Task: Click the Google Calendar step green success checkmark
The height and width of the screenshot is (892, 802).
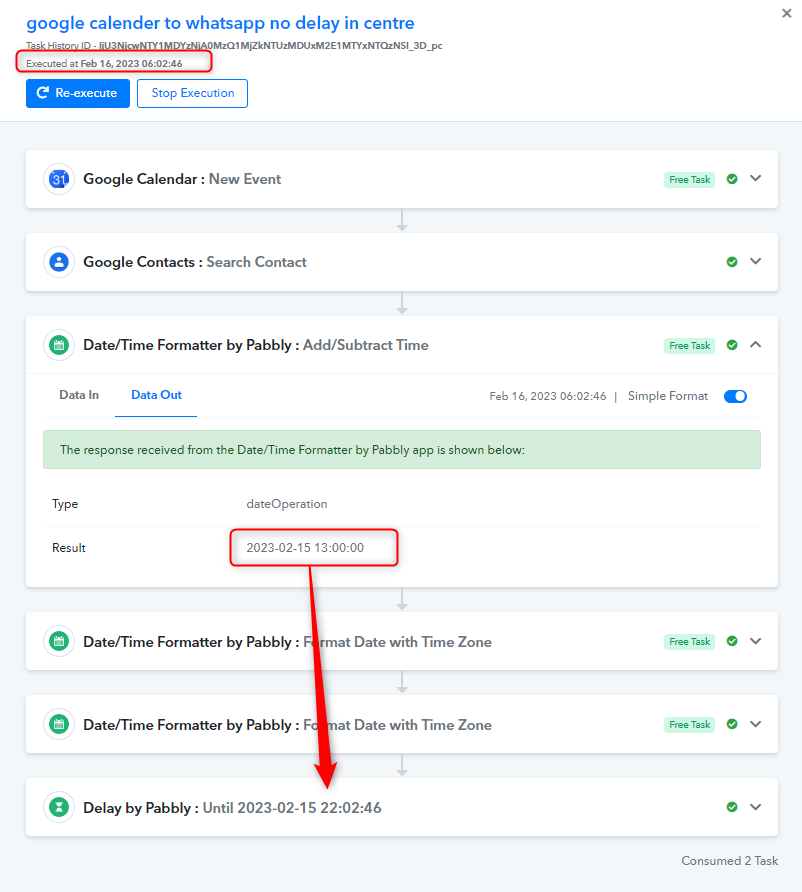Action: click(x=732, y=179)
